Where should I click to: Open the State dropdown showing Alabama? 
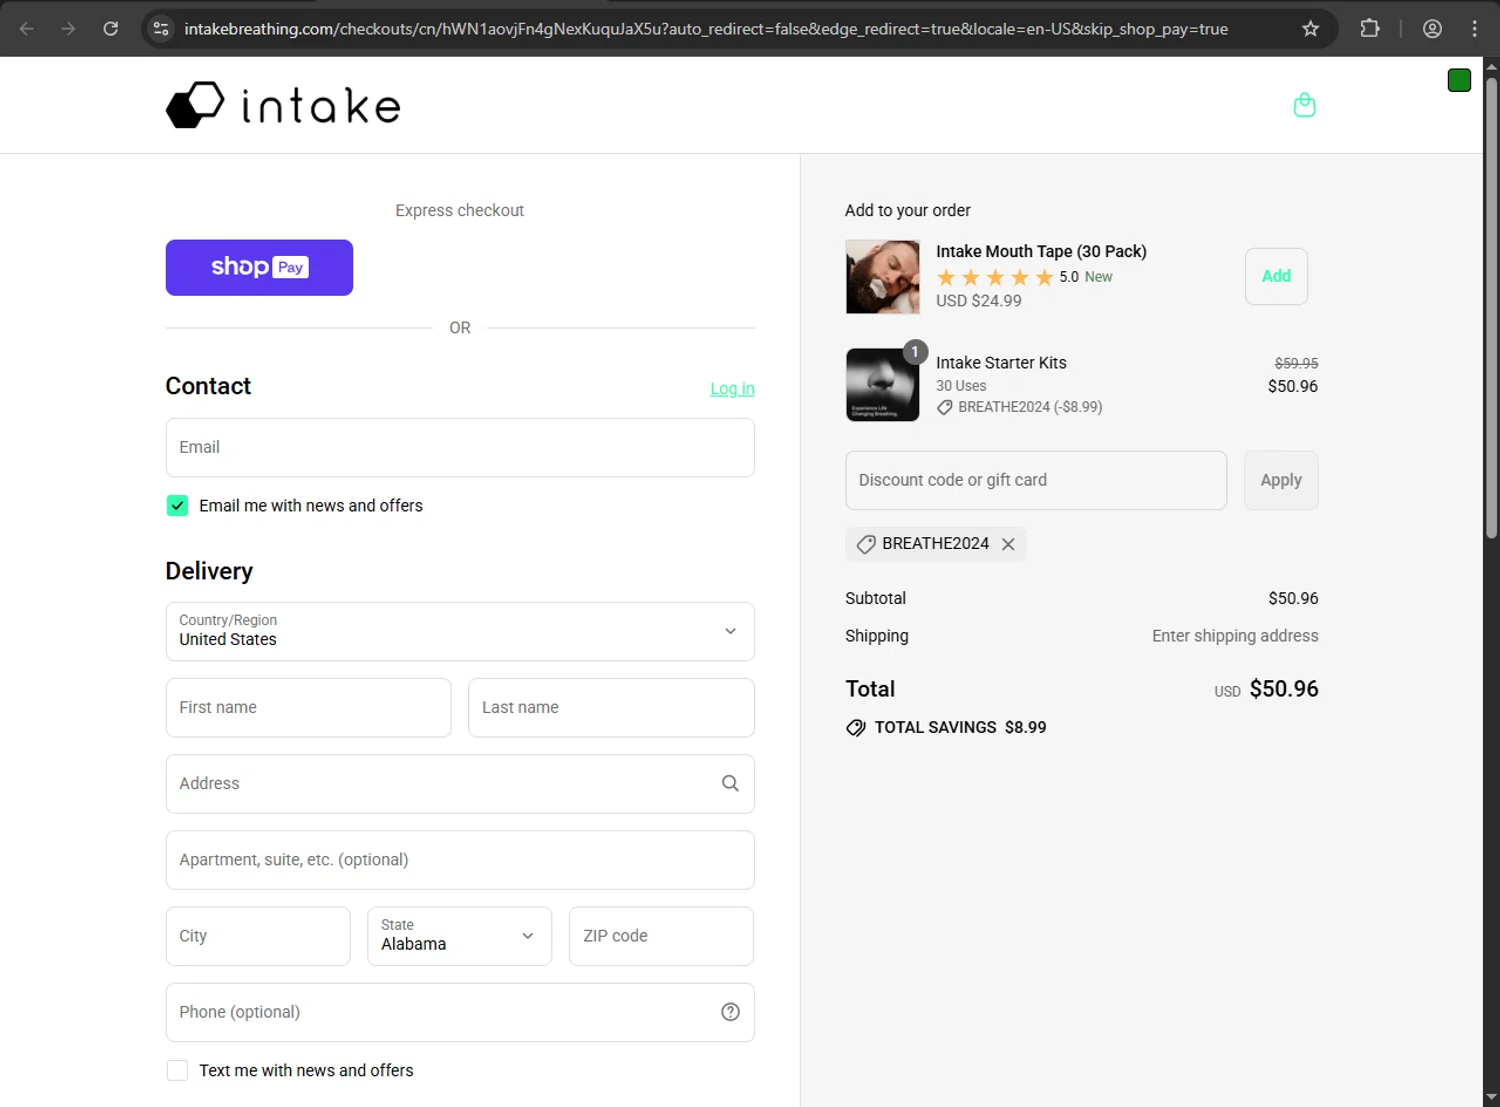[x=459, y=936]
